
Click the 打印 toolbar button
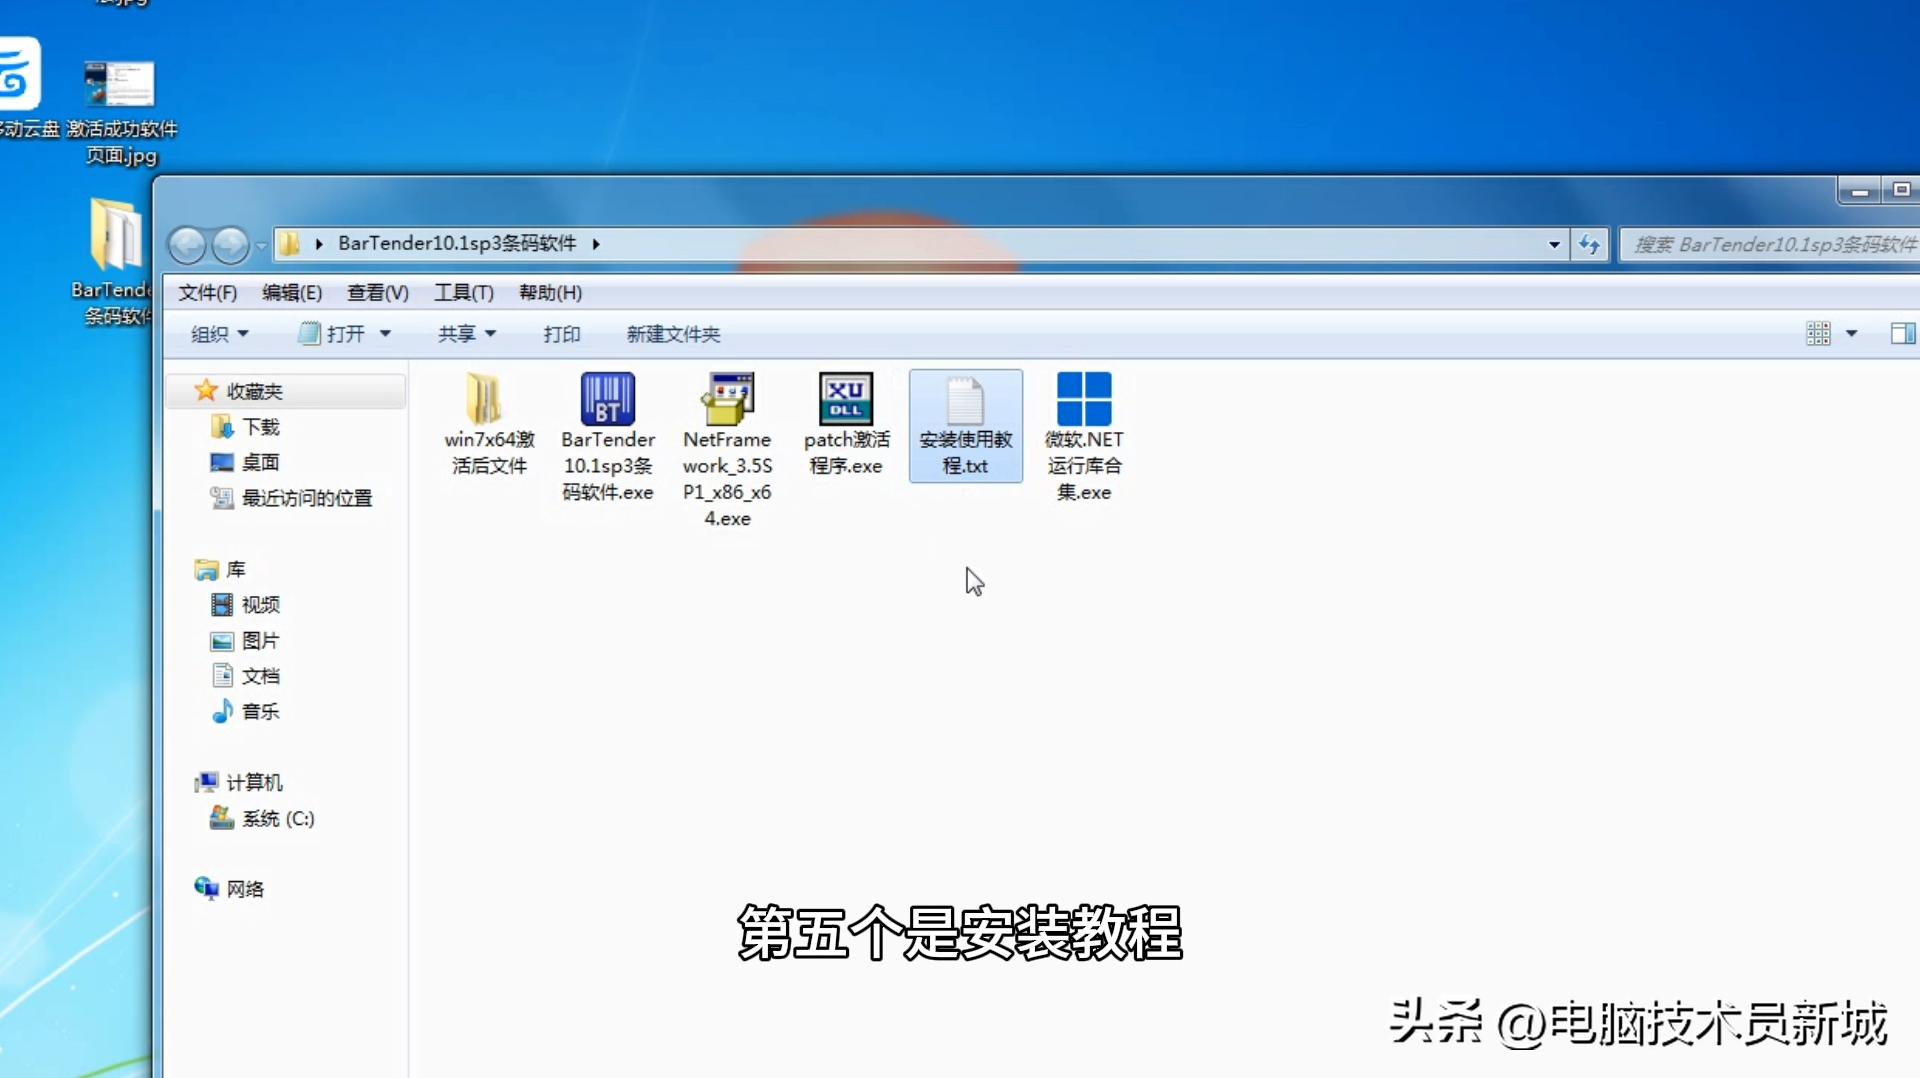coord(562,334)
